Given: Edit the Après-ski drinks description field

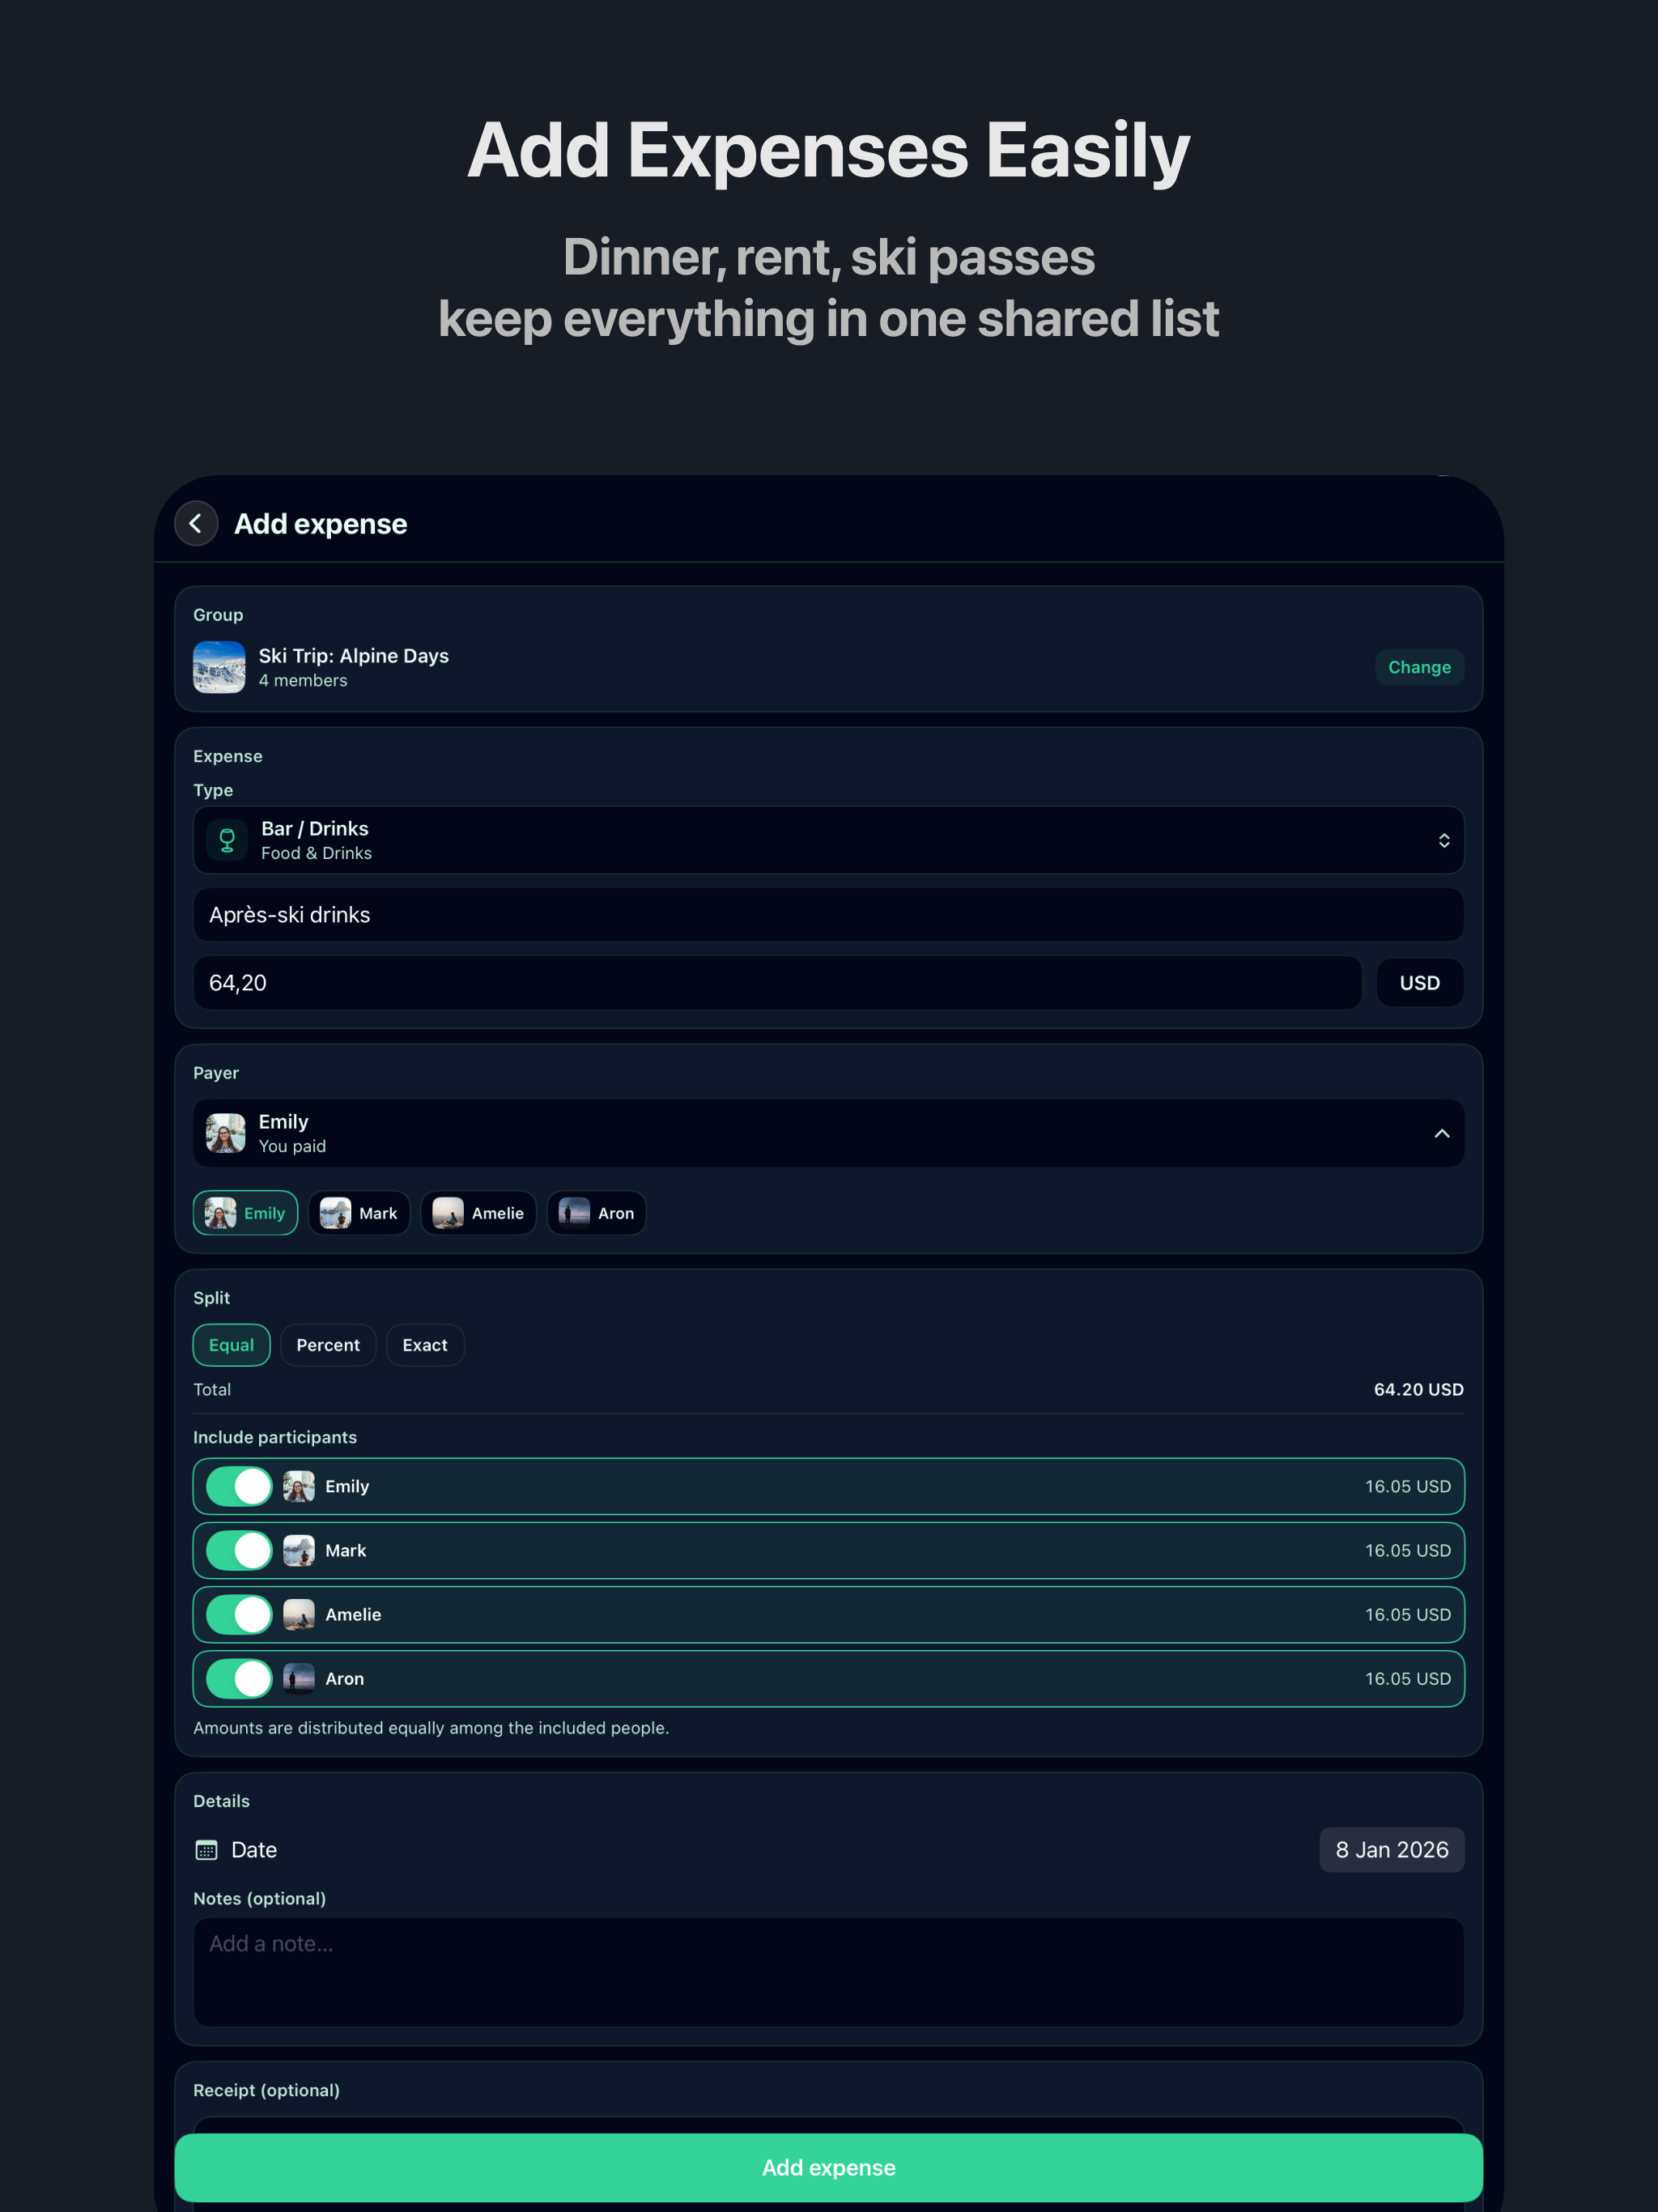Looking at the screenshot, I should tap(828, 915).
